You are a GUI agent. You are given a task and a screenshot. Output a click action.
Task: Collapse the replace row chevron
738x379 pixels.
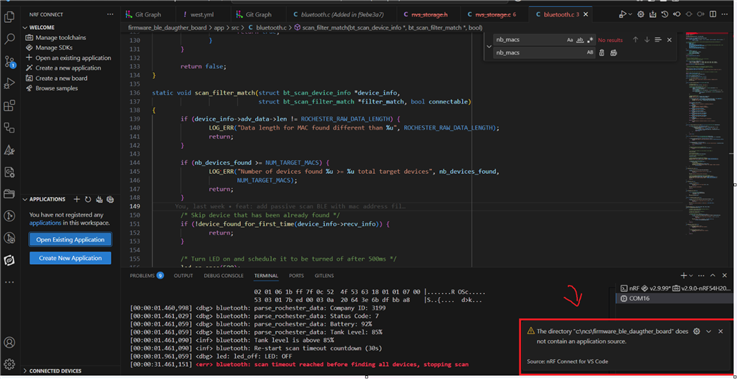point(489,47)
